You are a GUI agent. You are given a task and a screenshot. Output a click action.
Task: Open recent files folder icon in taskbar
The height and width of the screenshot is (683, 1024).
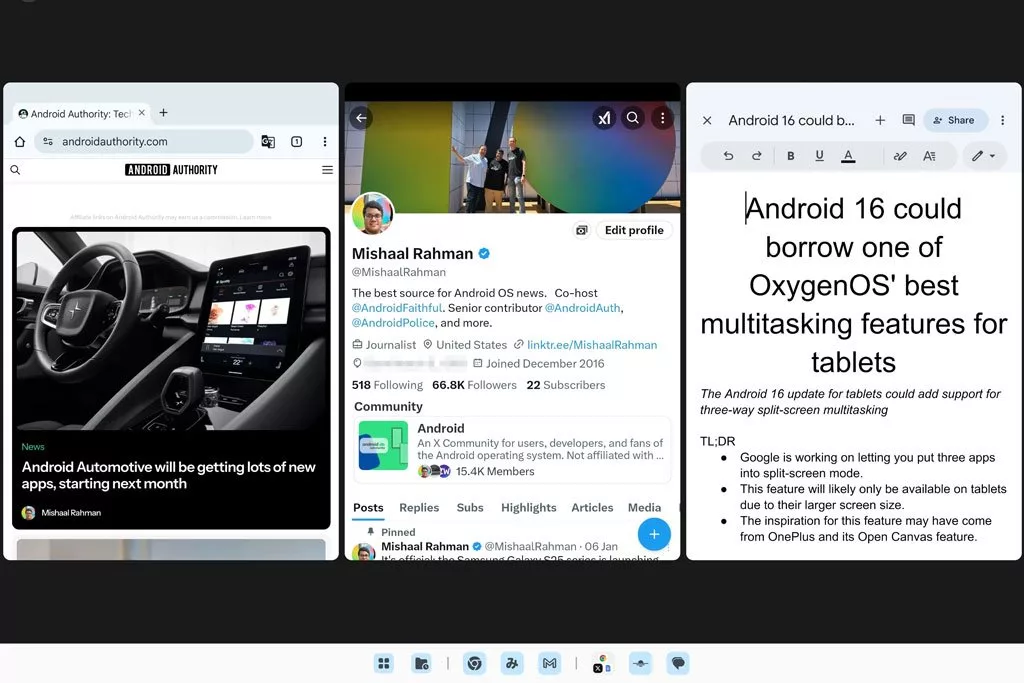[421, 663]
